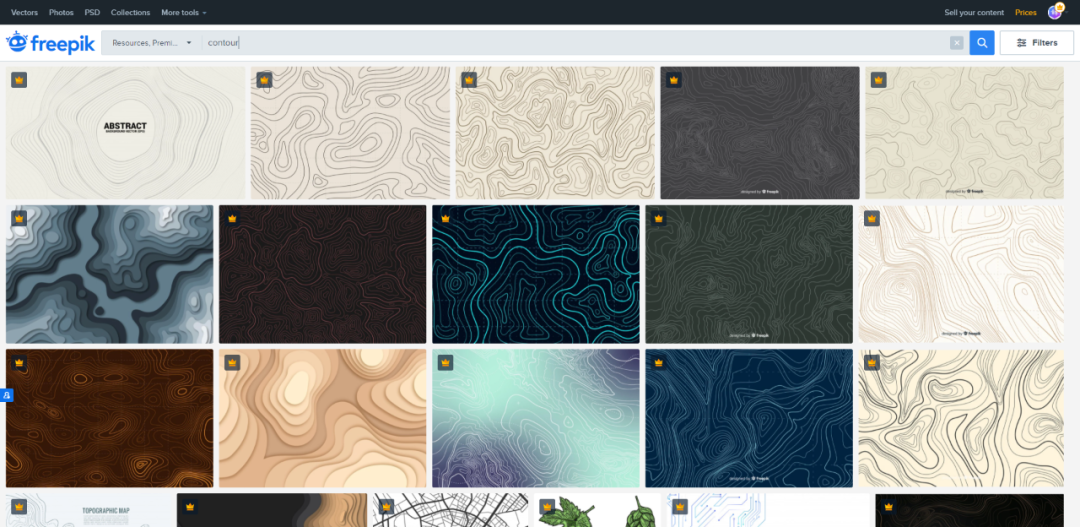1080x527 pixels.
Task: Click the crown badge on the navy blue contour image
Action: 658,362
